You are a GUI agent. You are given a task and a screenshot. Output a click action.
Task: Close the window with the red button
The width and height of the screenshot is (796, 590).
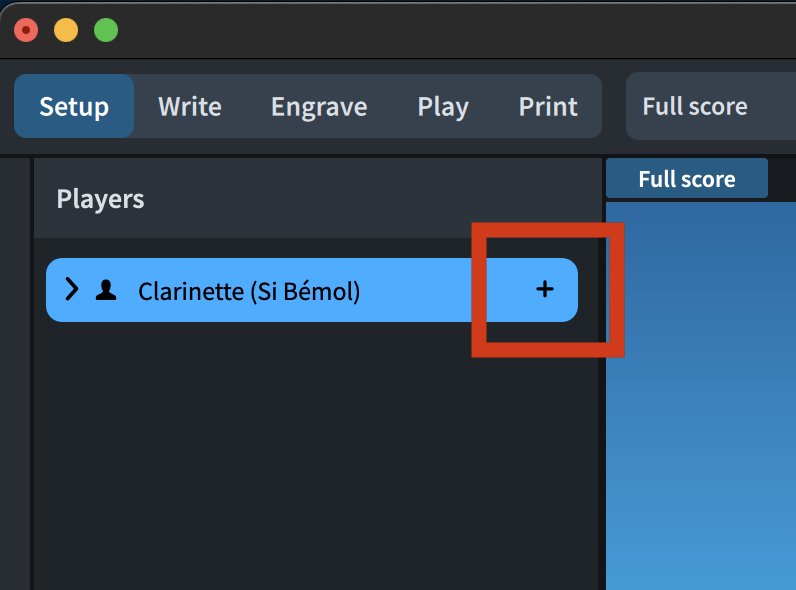(x=26, y=30)
